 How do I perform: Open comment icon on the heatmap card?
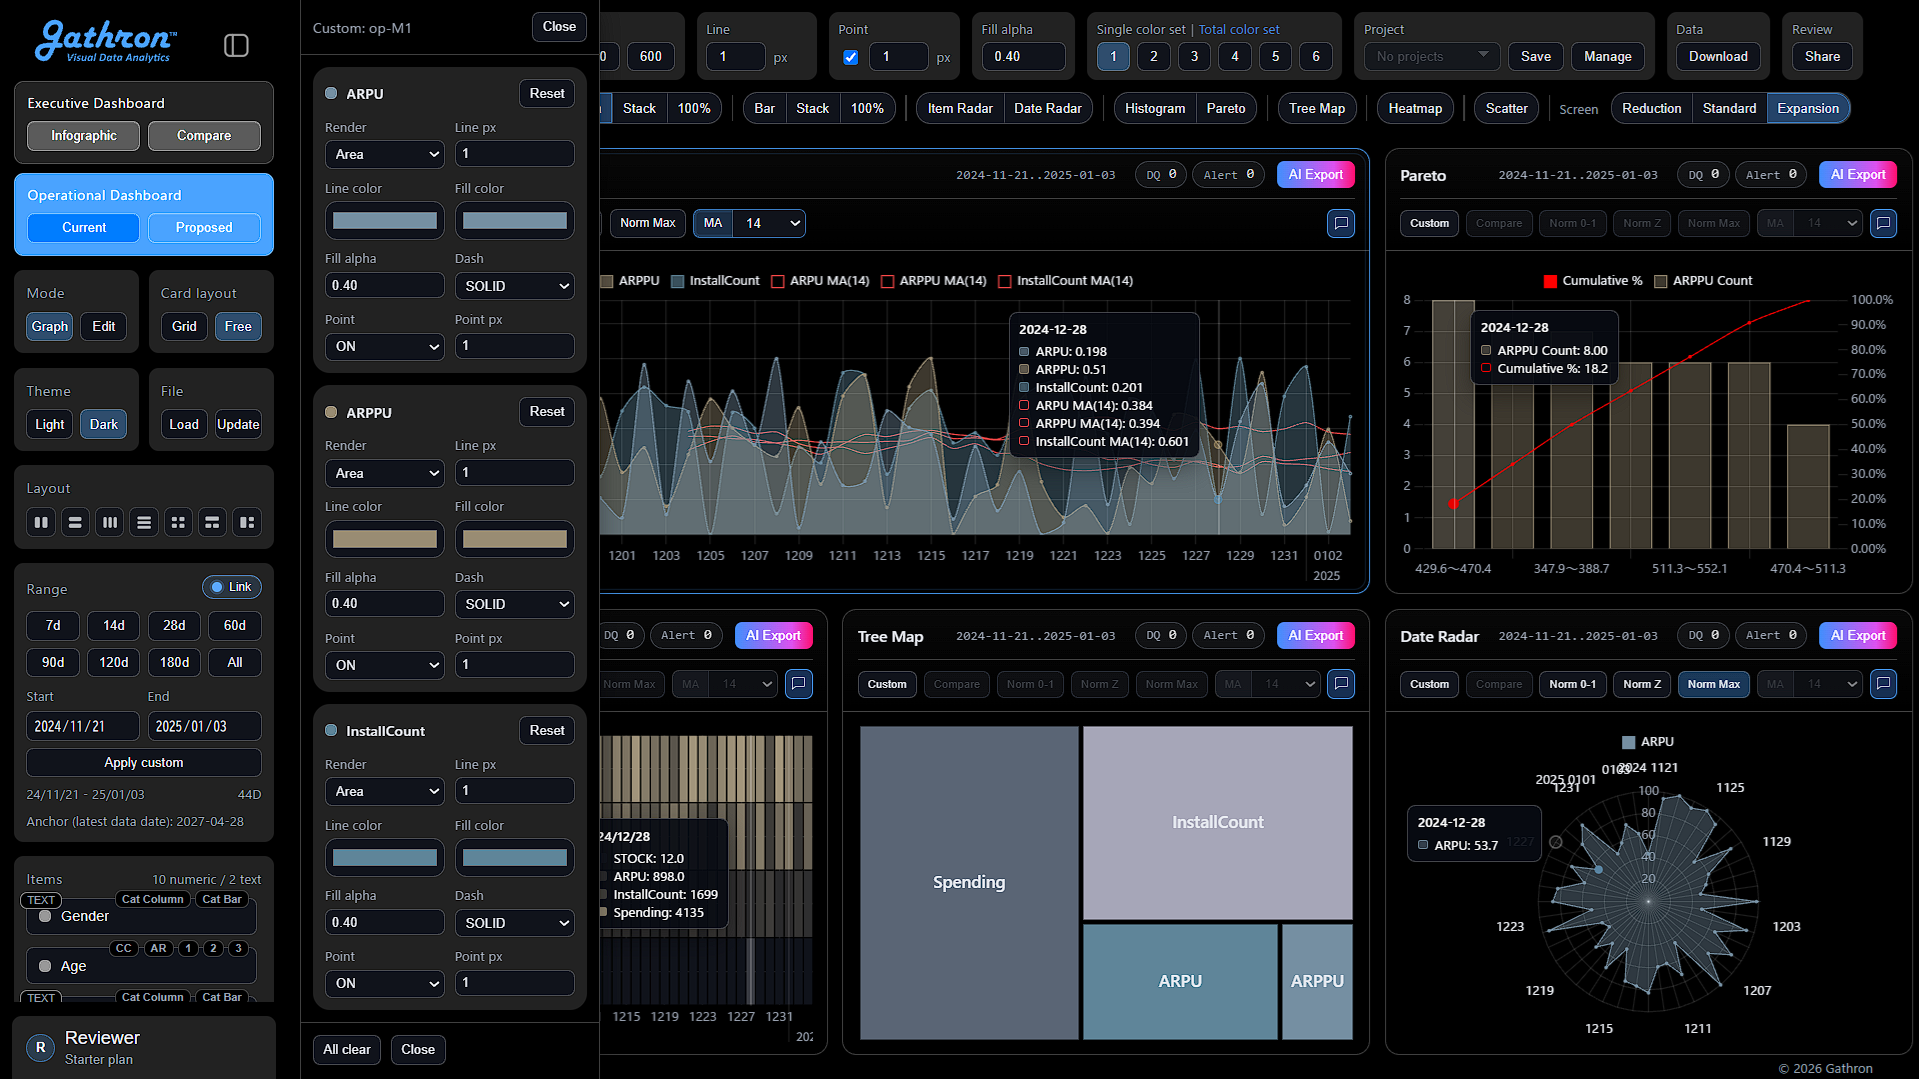[799, 684]
